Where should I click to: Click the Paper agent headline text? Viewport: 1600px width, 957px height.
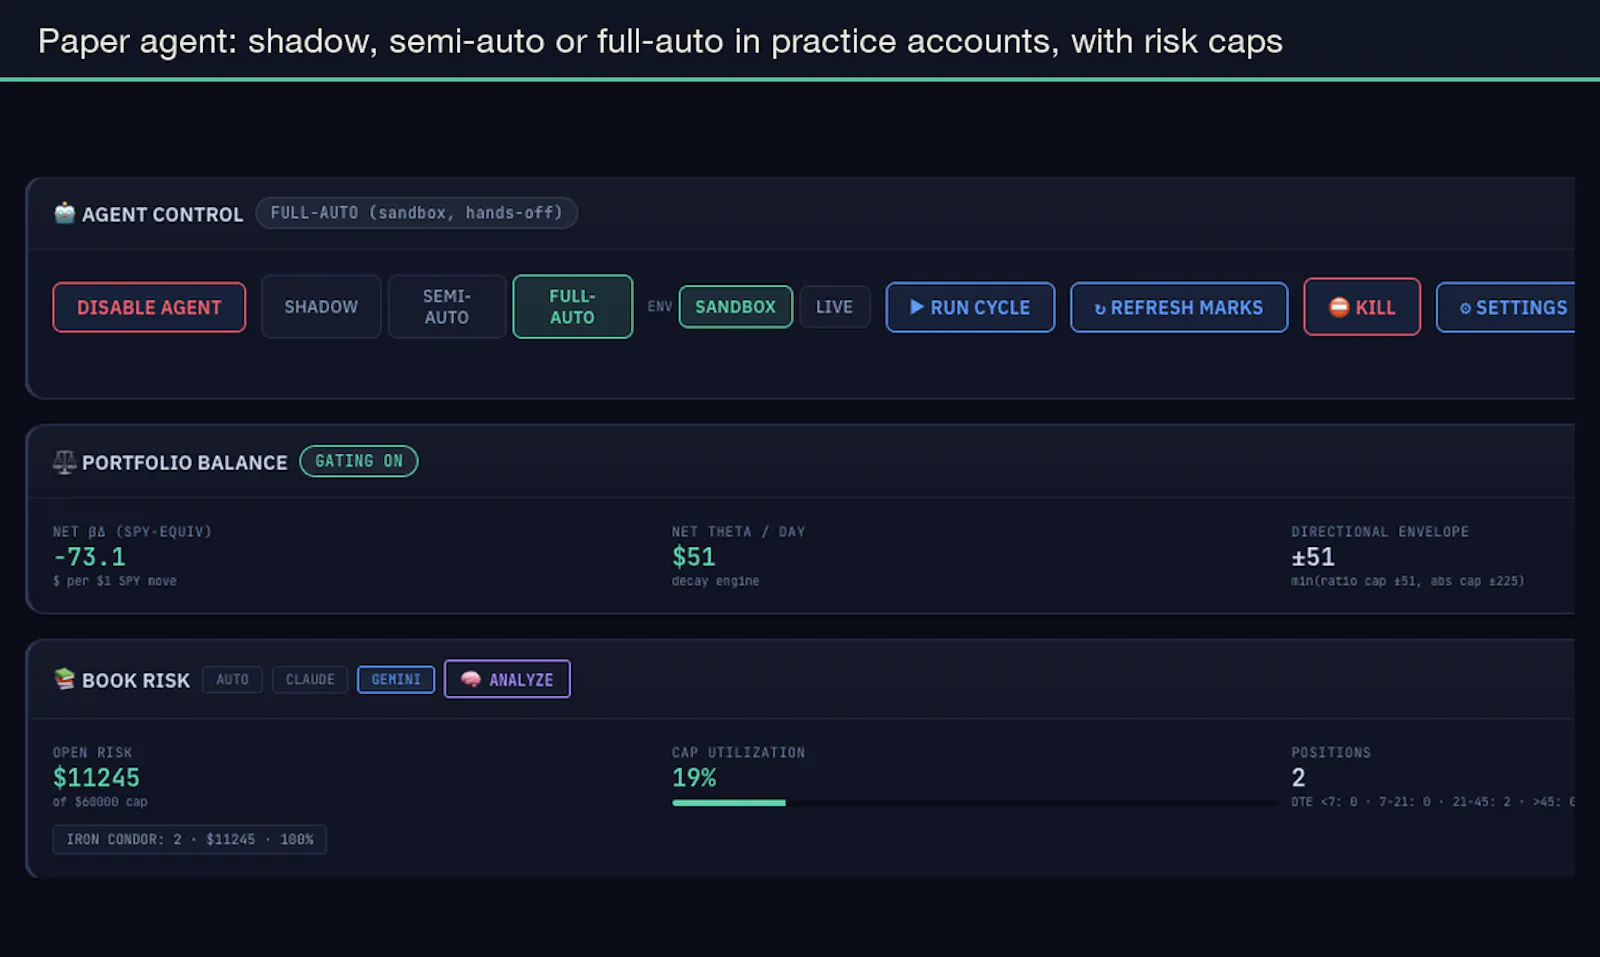pyautogui.click(x=660, y=41)
